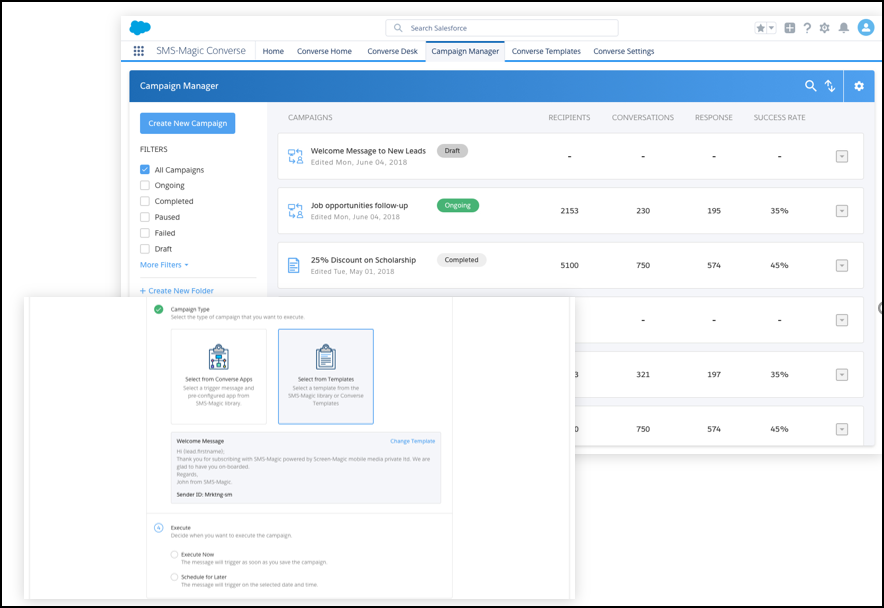This screenshot has height=608, width=884.
Task: Select the Campaign Manager tab
Action: 465,51
